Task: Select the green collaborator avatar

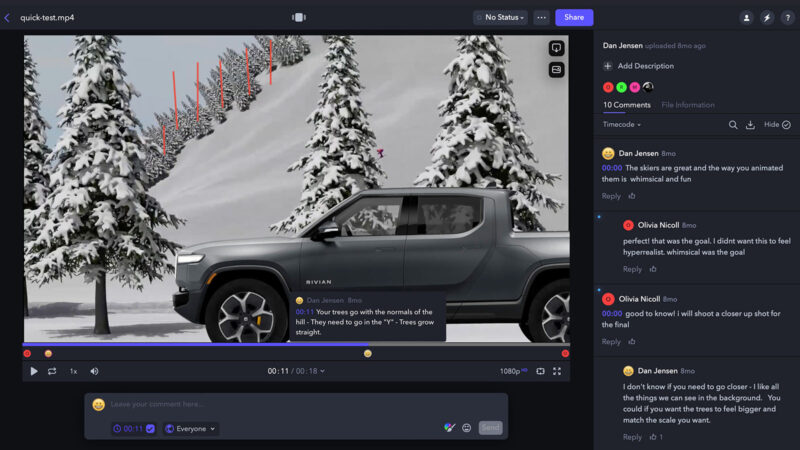Action: click(x=621, y=87)
